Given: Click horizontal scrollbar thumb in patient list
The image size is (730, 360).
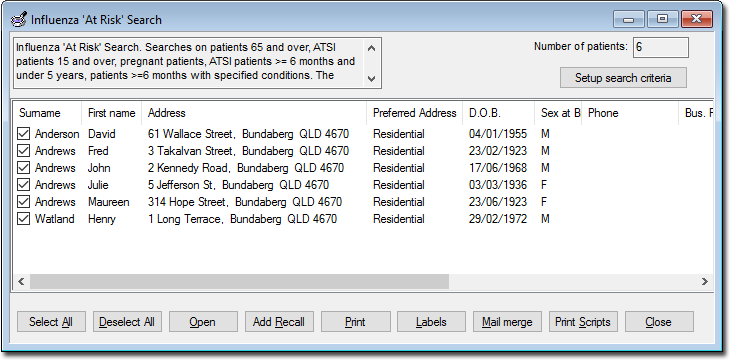Looking at the screenshot, I should click(x=239, y=281).
